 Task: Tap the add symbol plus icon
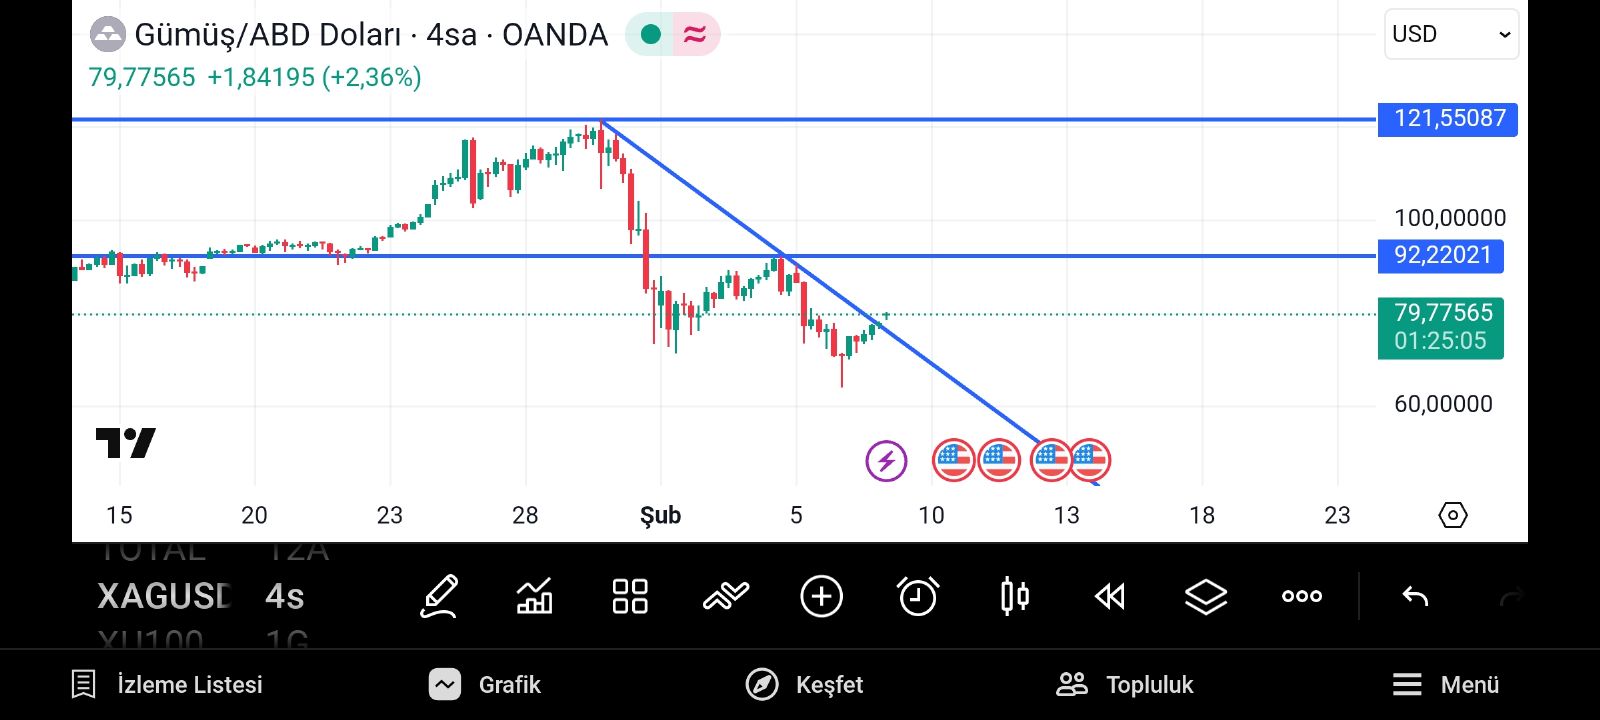(822, 597)
